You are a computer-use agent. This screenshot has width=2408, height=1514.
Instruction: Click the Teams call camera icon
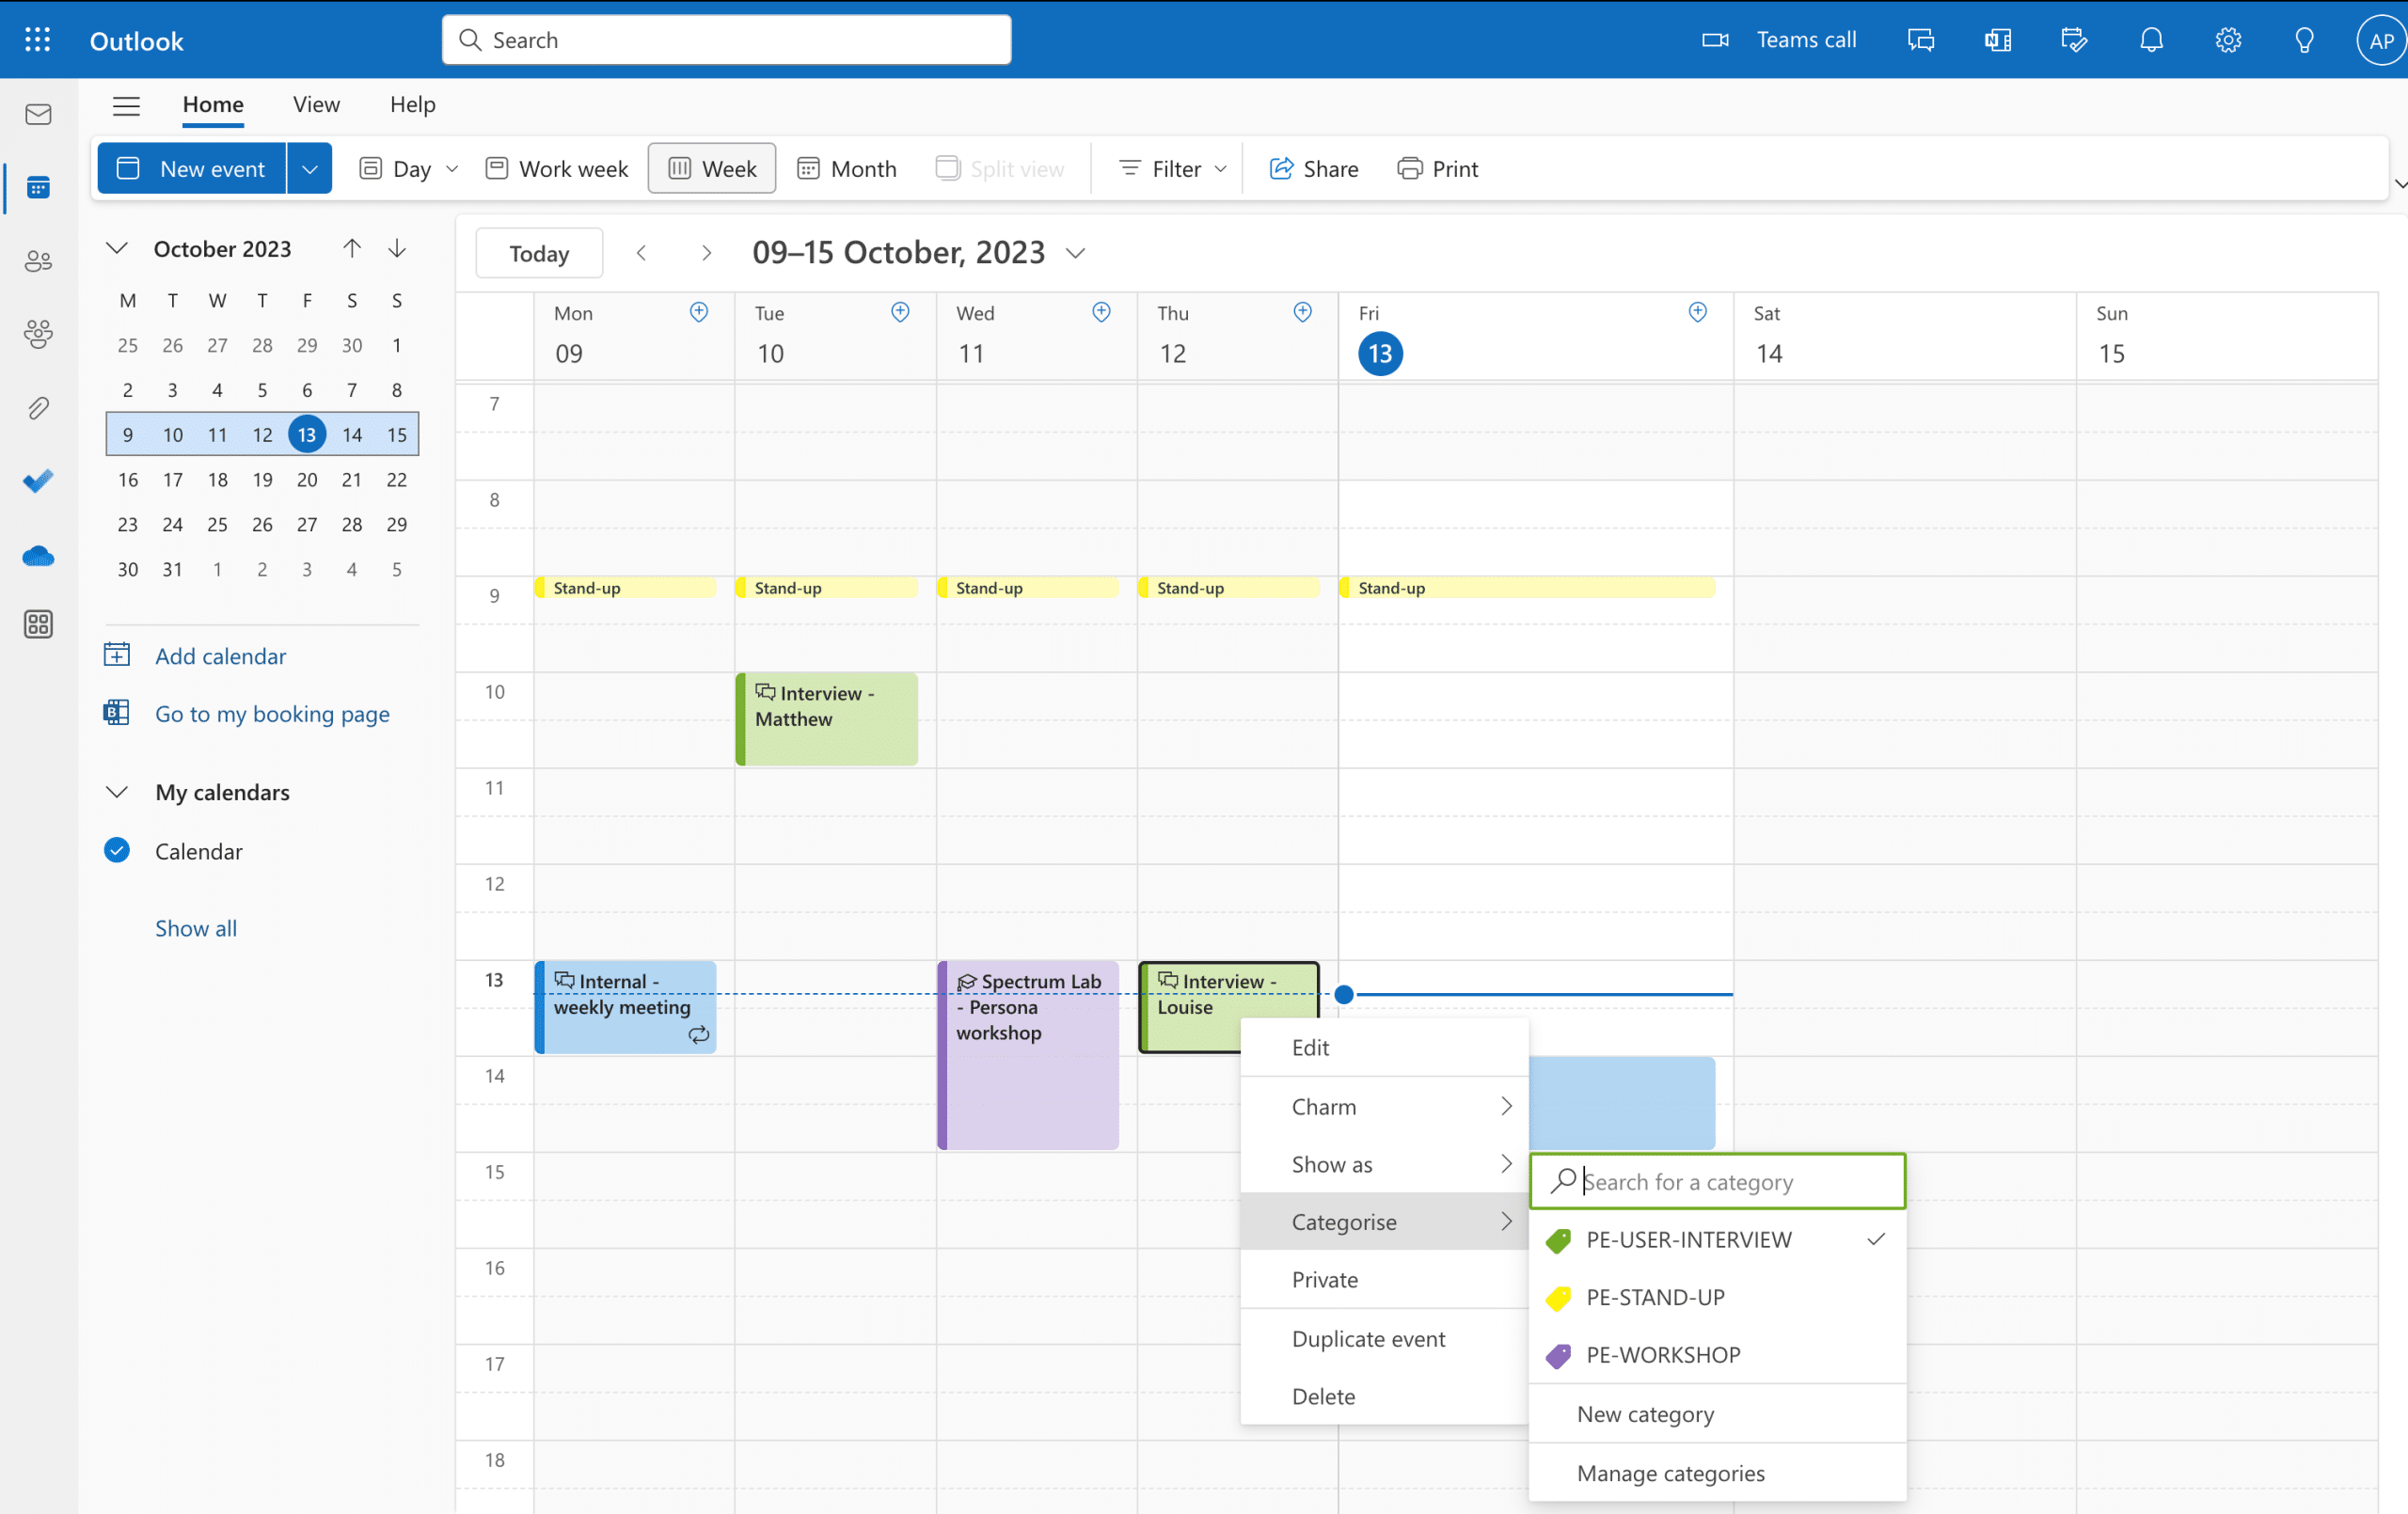1716,39
